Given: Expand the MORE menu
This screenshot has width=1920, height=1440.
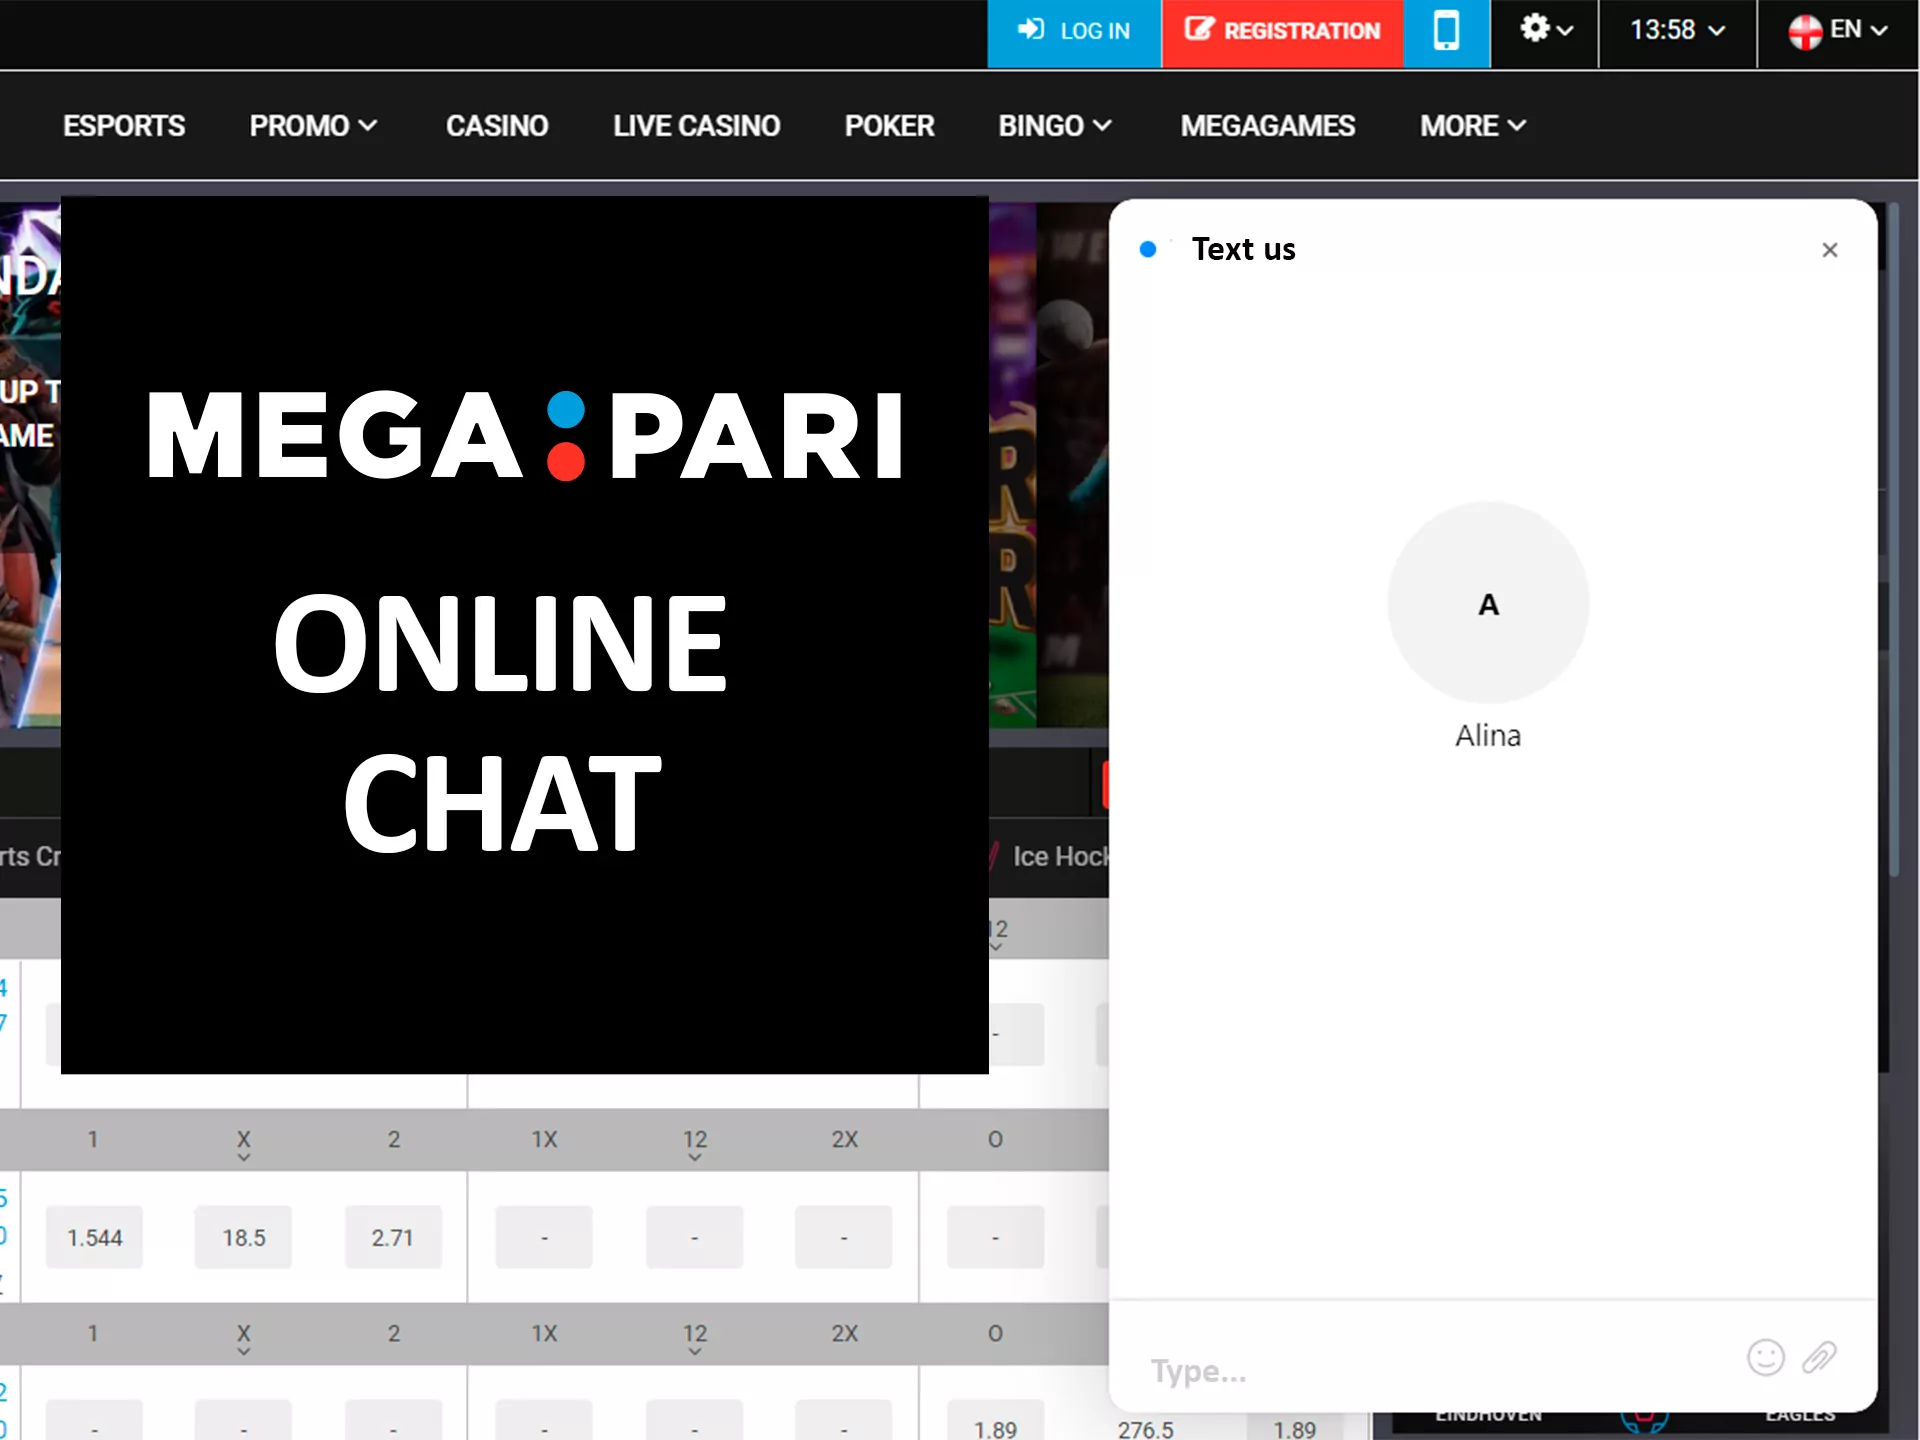Looking at the screenshot, I should (1473, 126).
